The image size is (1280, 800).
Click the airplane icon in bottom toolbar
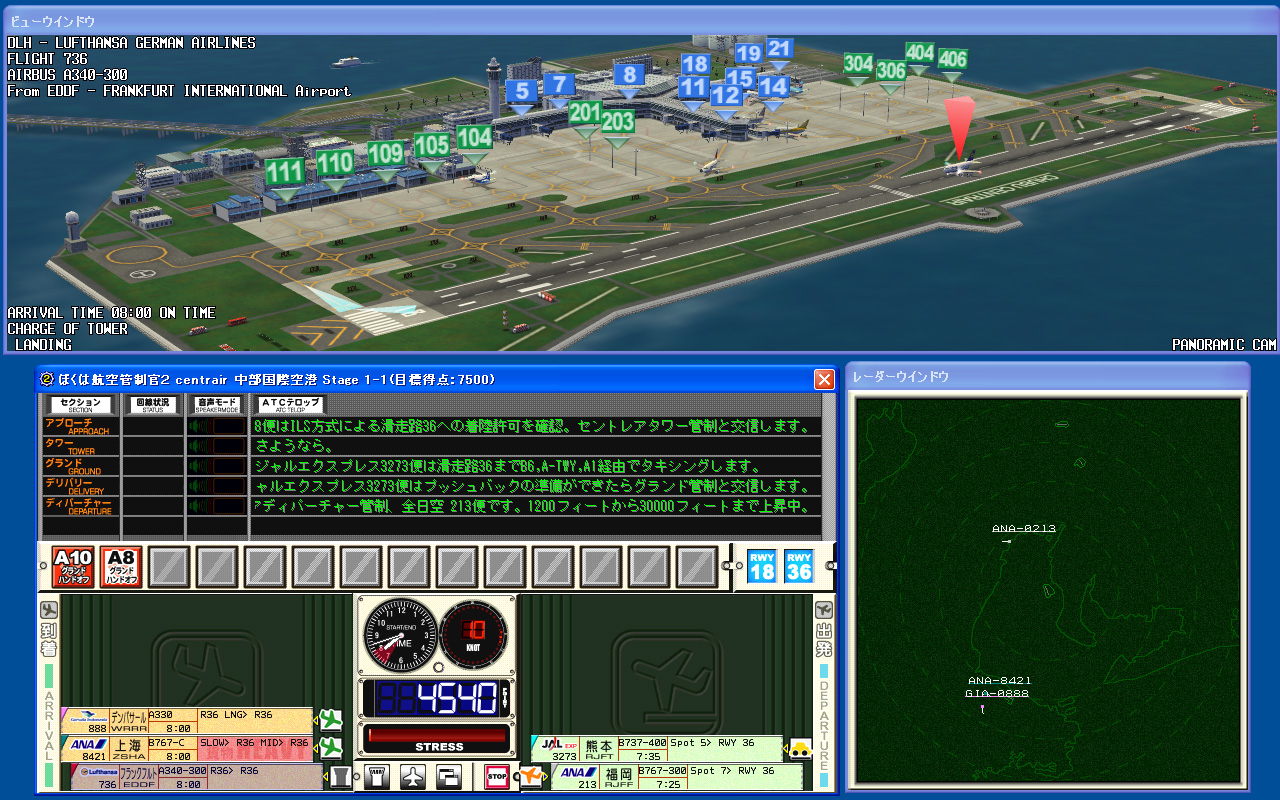click(x=413, y=776)
